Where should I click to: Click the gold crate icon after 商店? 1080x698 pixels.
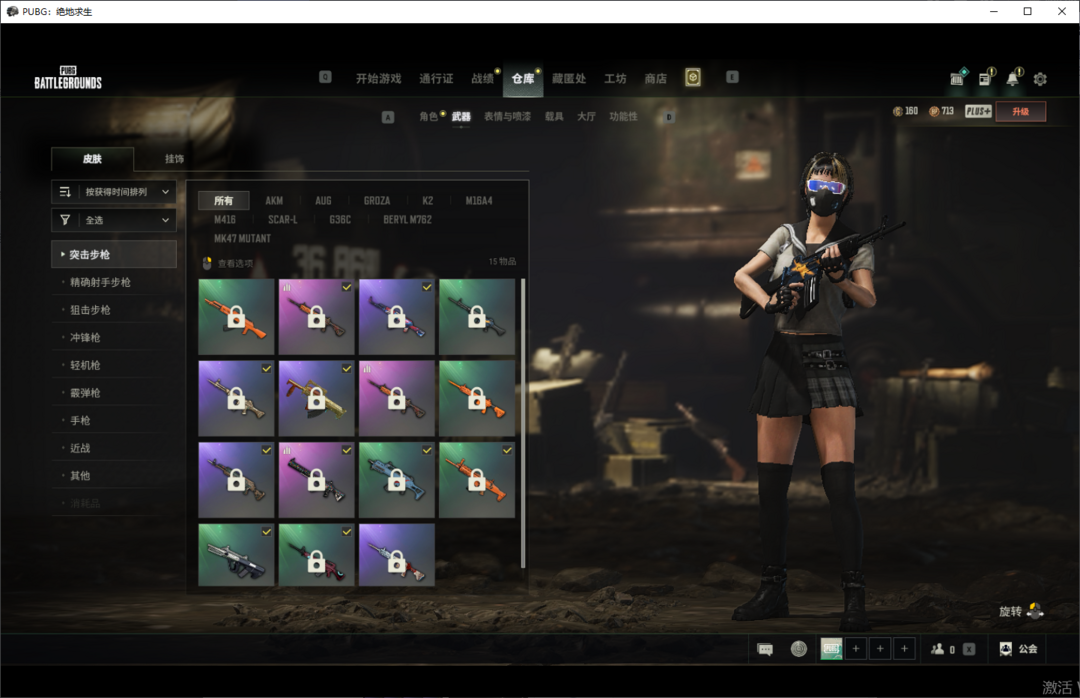[x=693, y=78]
